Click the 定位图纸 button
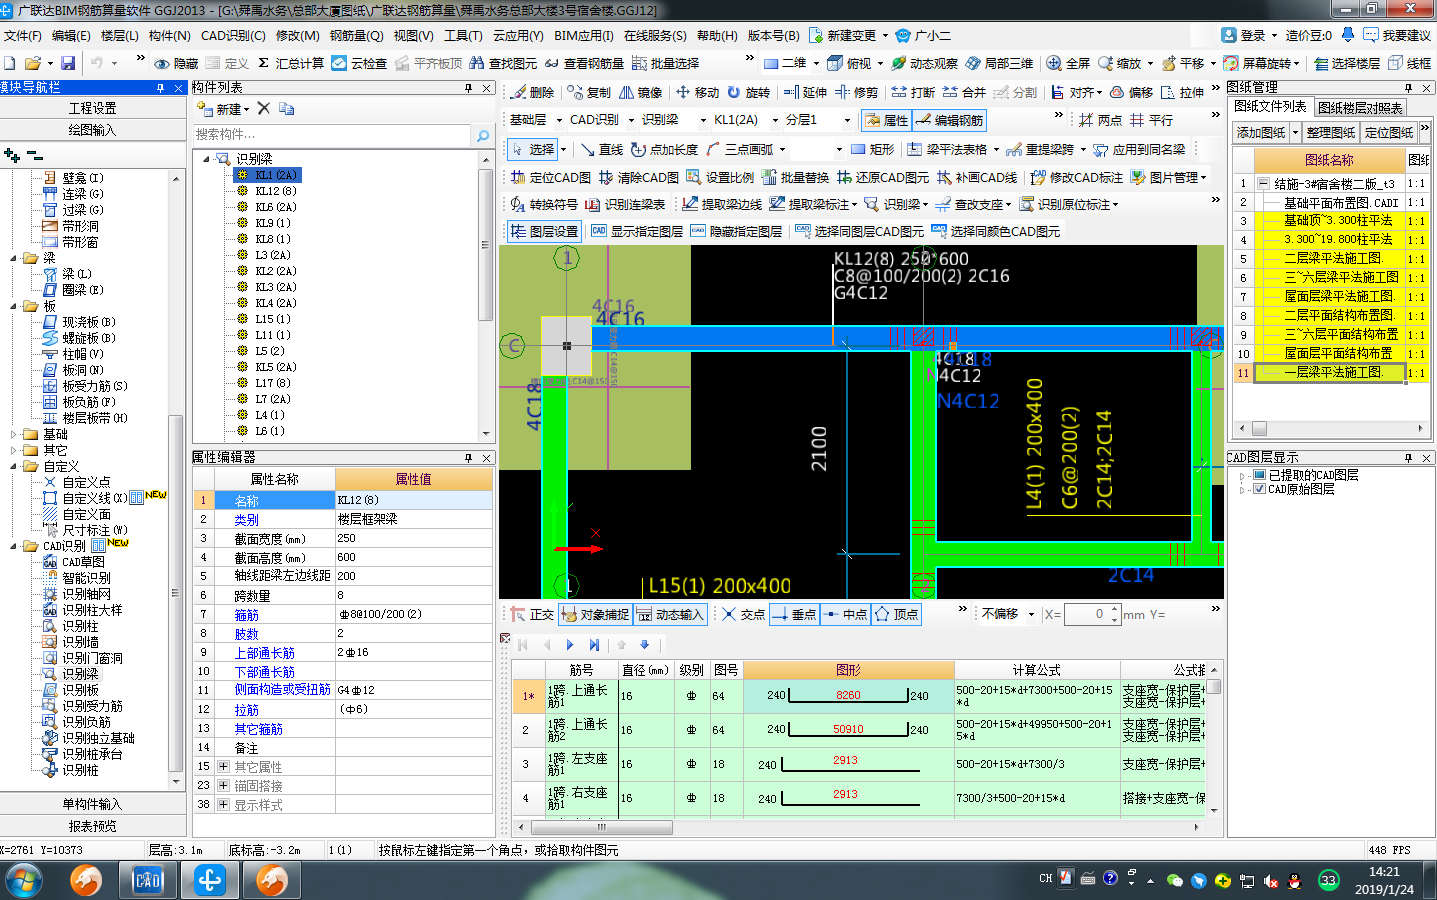The image size is (1437, 900). click(x=1389, y=132)
